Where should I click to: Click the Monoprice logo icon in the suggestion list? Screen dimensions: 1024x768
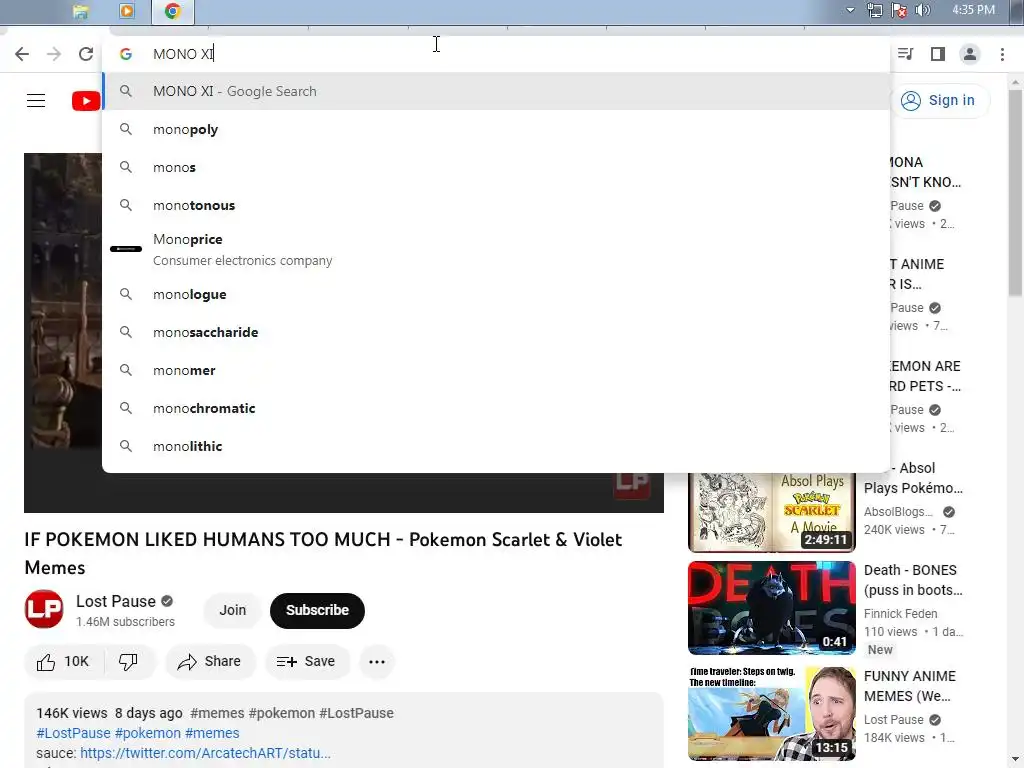(x=126, y=249)
